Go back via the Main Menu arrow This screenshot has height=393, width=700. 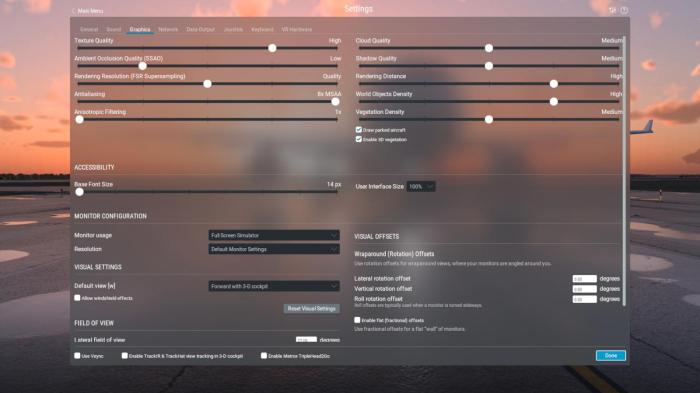pos(74,11)
